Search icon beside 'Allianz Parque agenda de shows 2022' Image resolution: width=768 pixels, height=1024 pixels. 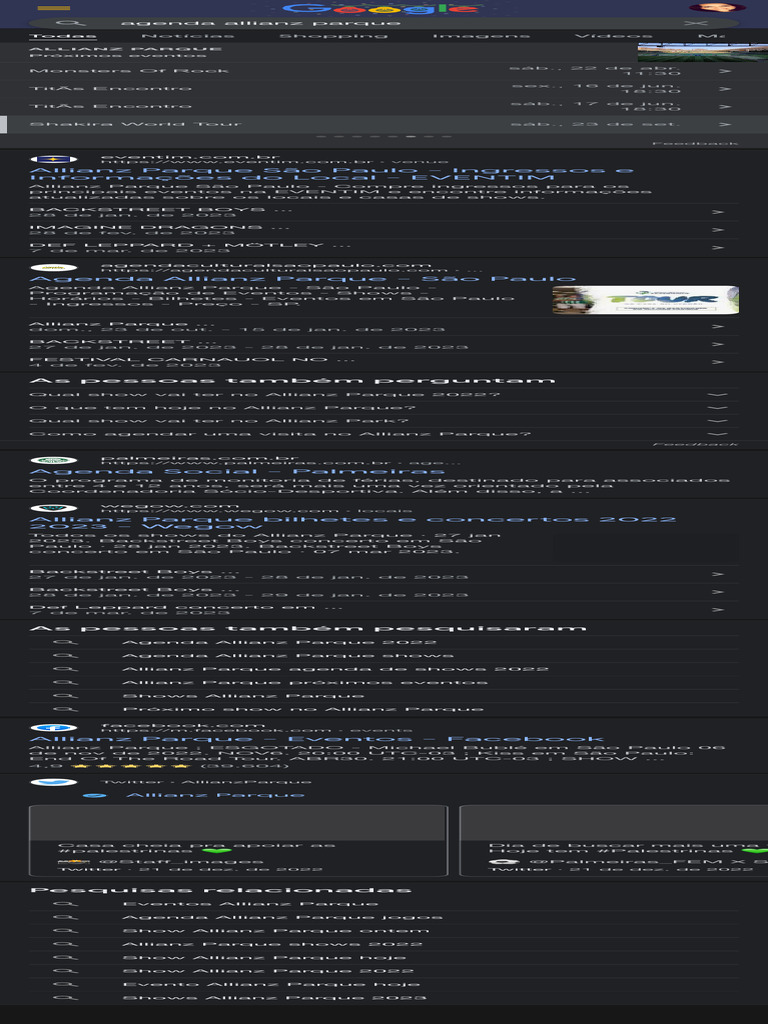65,669
